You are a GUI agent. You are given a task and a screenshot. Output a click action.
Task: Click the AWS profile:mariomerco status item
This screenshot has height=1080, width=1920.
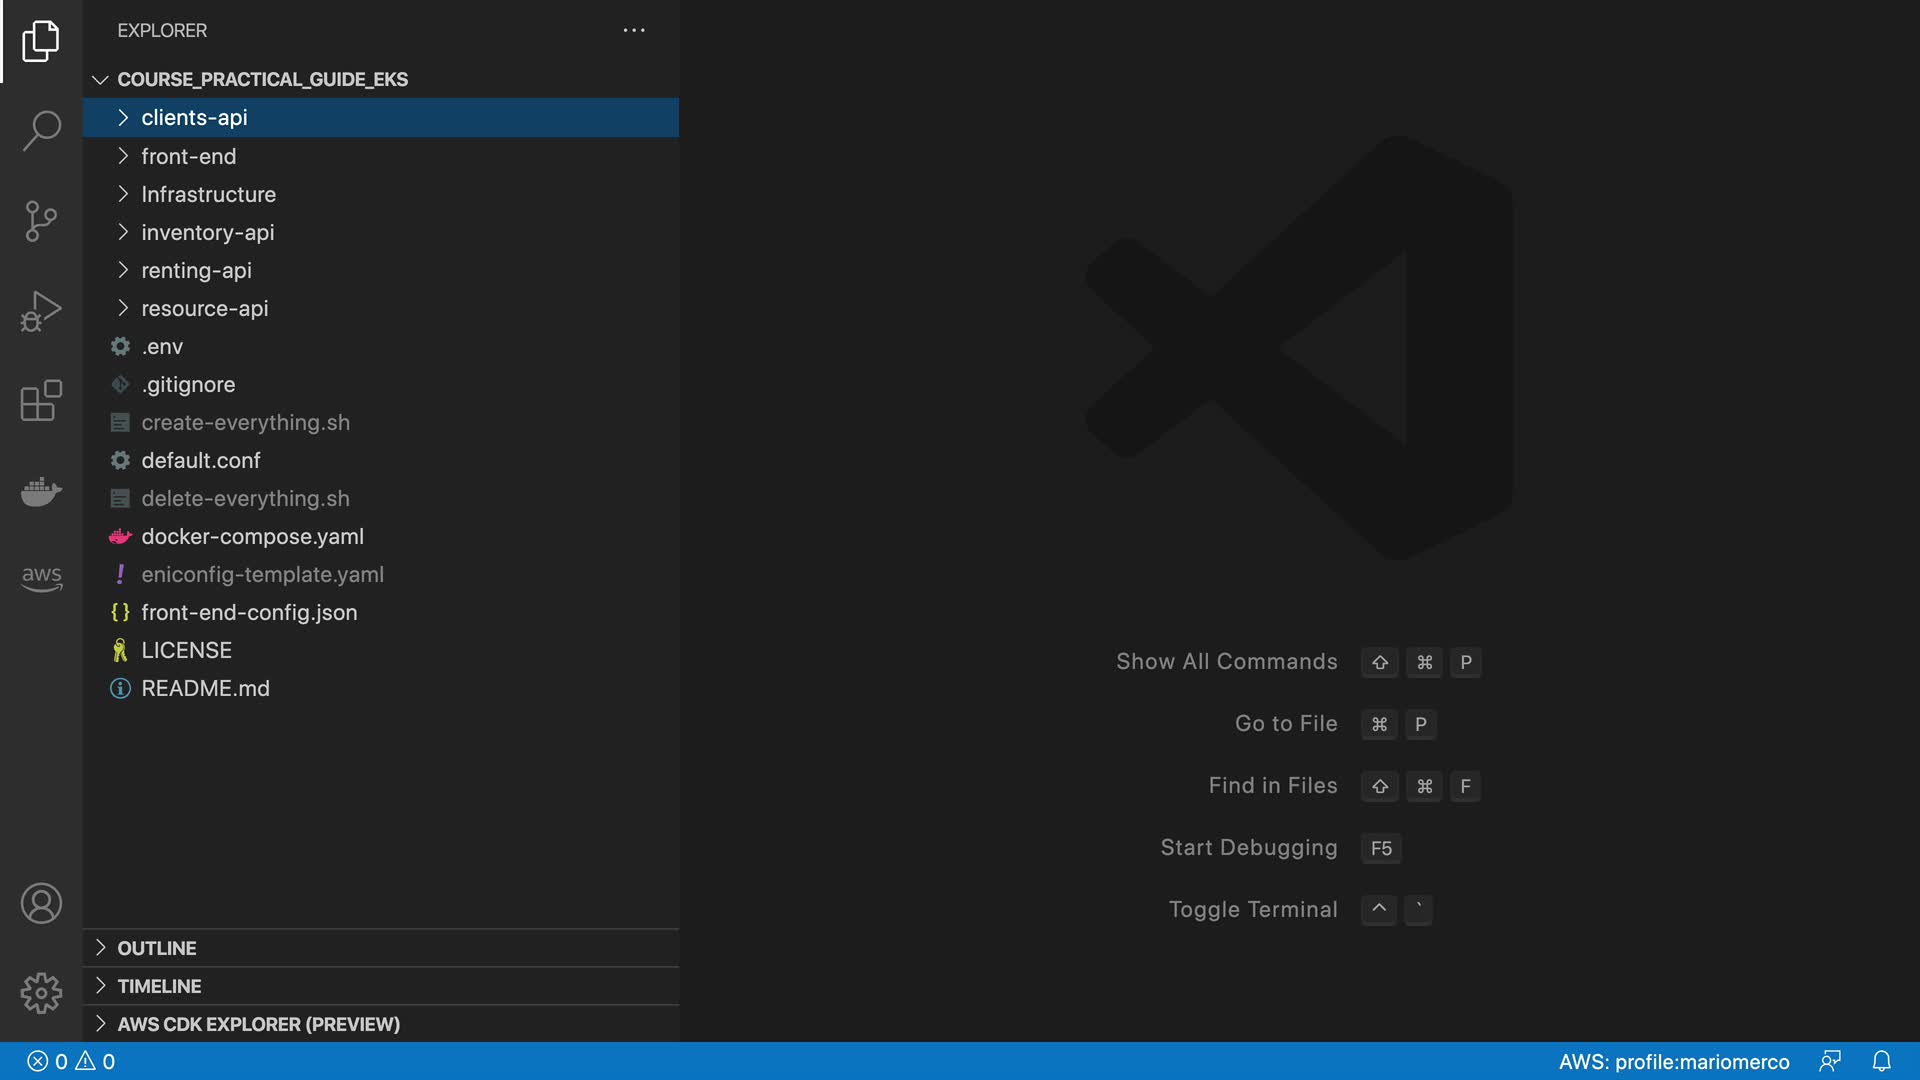1673,1062
